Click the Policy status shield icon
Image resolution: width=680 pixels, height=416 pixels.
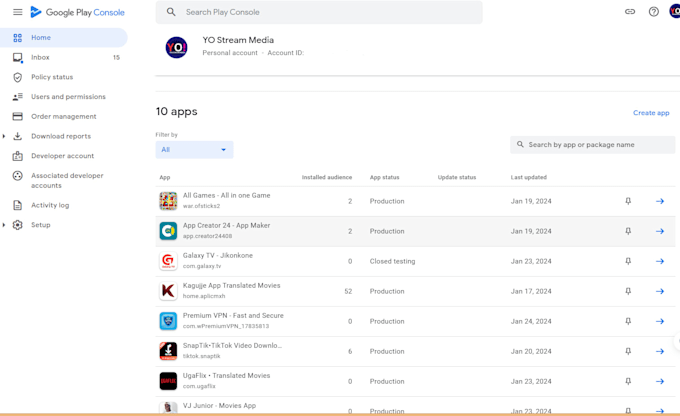click(17, 77)
